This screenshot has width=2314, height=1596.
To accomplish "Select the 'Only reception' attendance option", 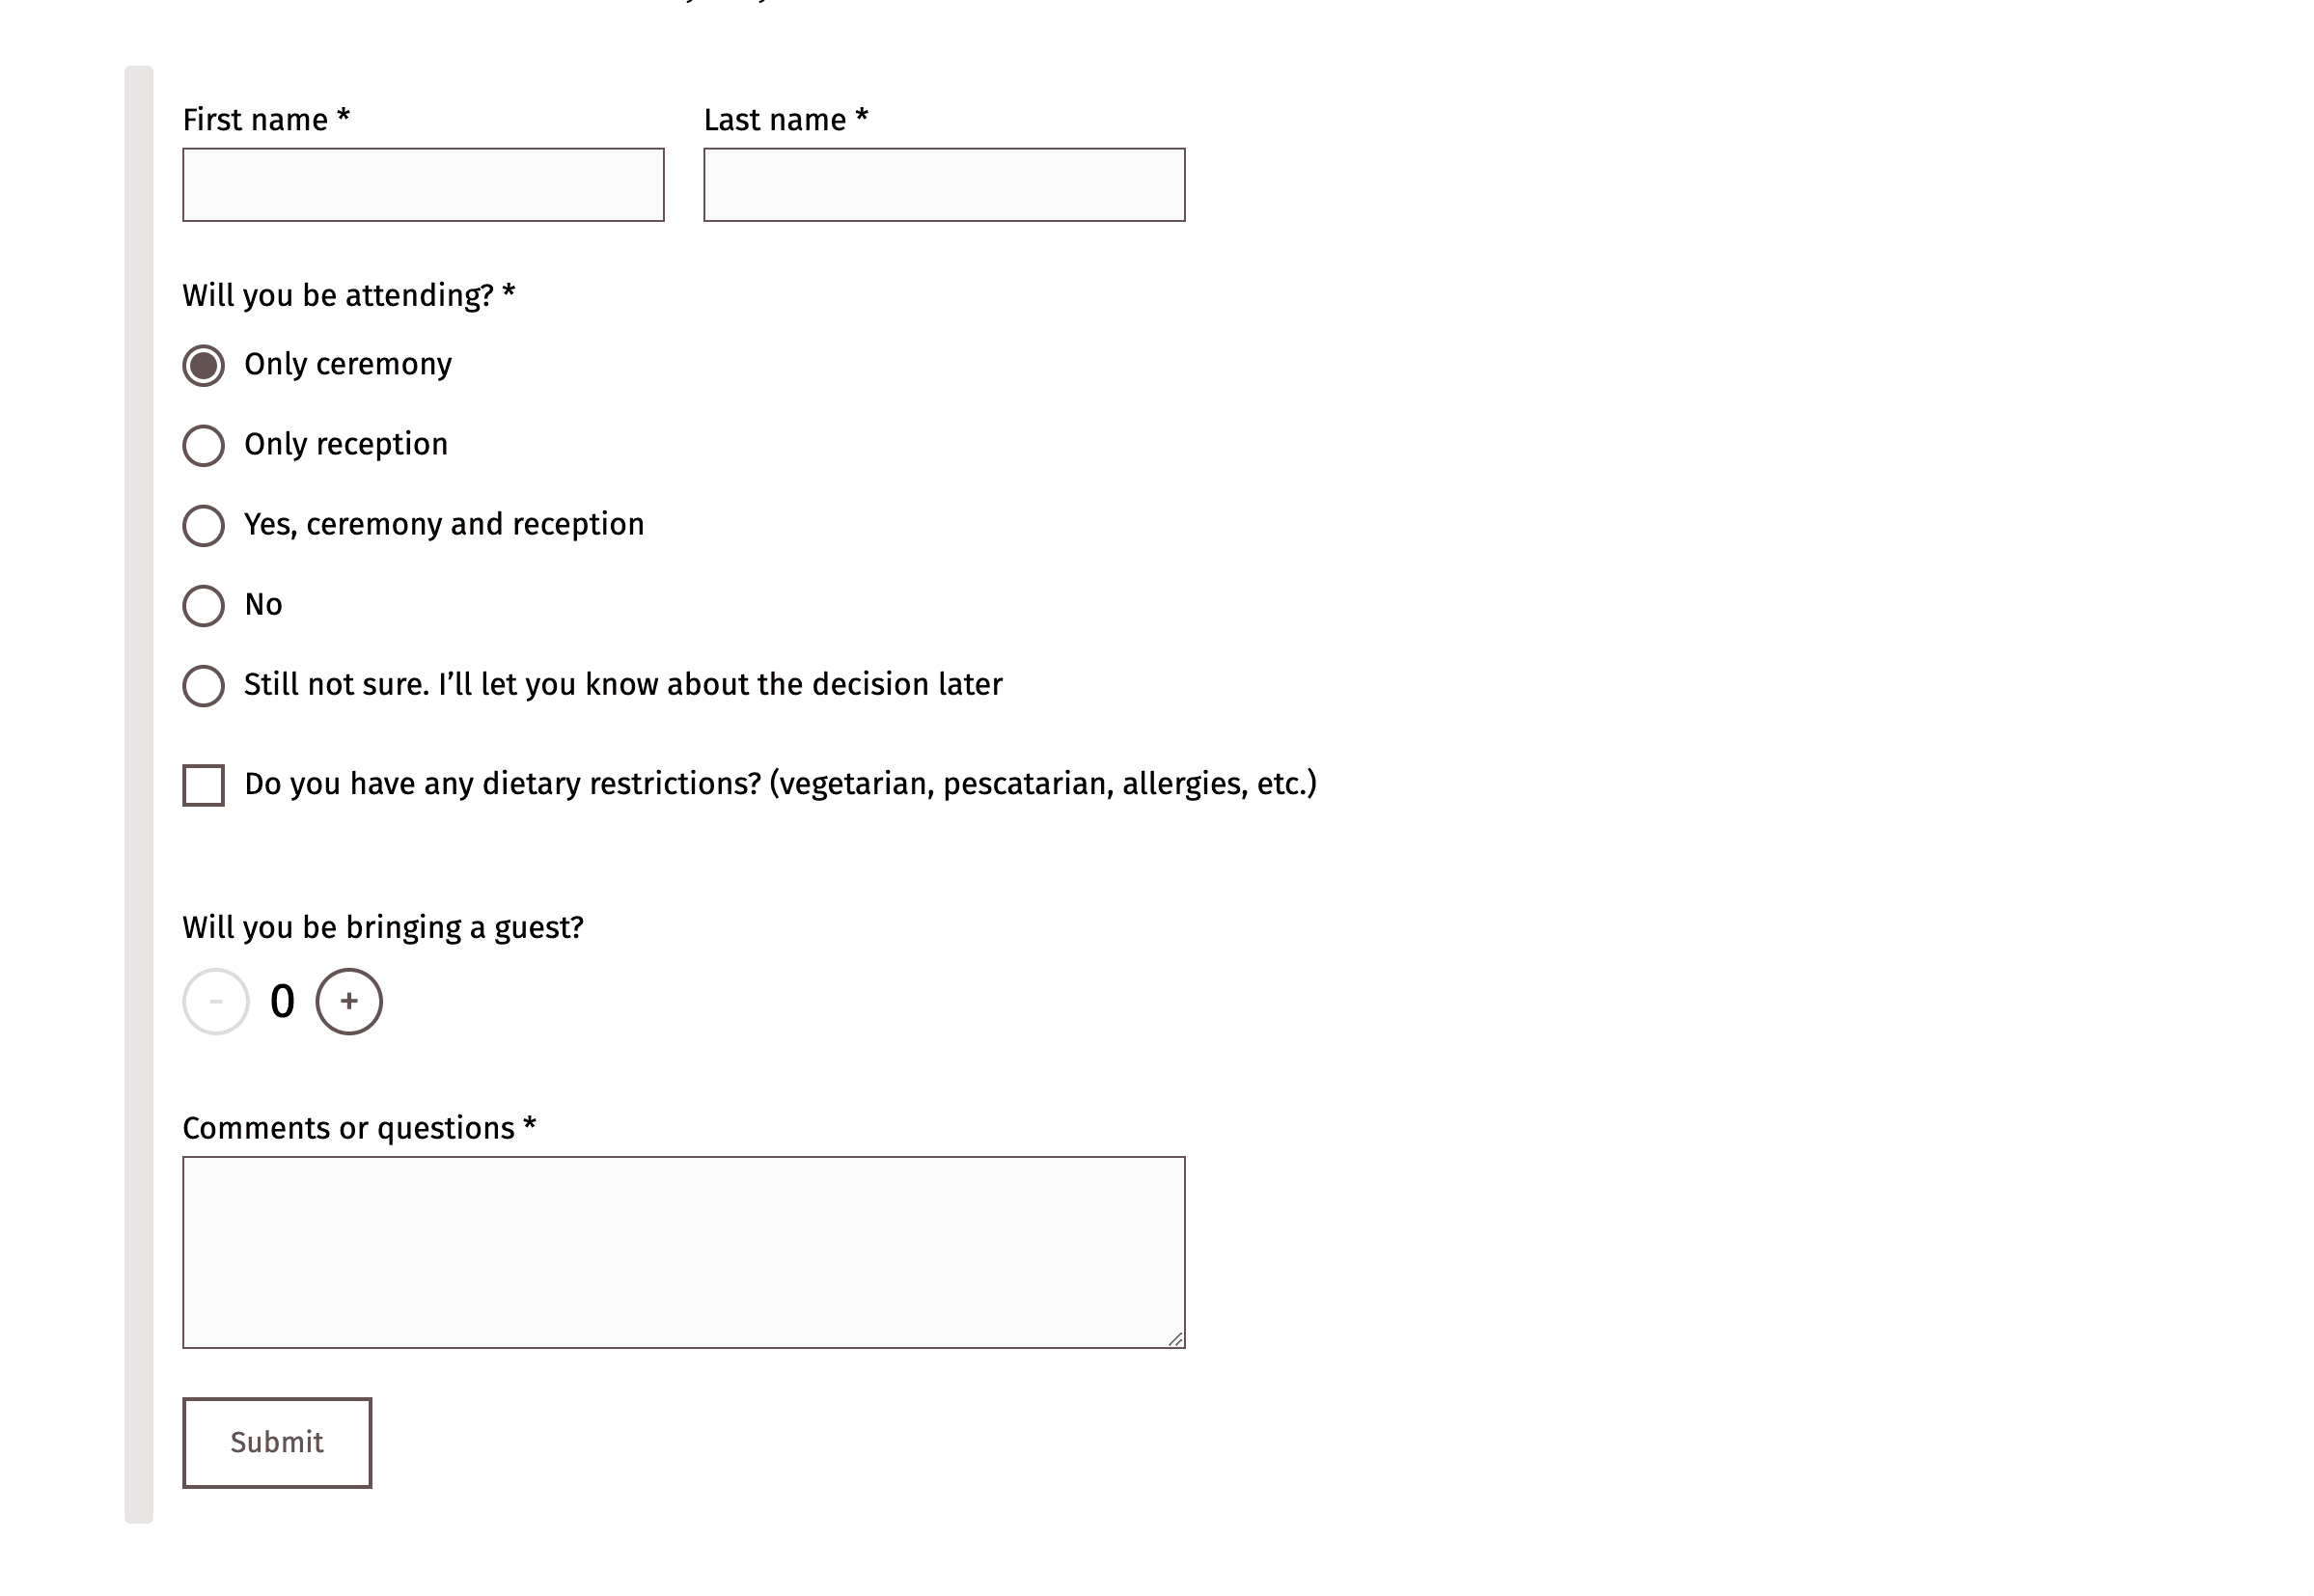I will pyautogui.click(x=204, y=443).
